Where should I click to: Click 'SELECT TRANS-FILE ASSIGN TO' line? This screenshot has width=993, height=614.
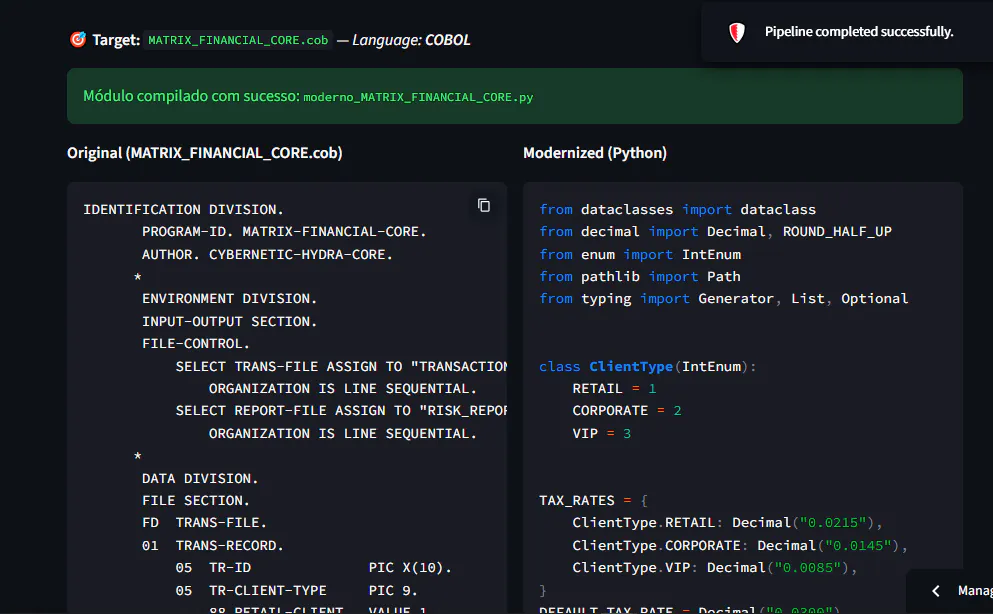point(341,367)
